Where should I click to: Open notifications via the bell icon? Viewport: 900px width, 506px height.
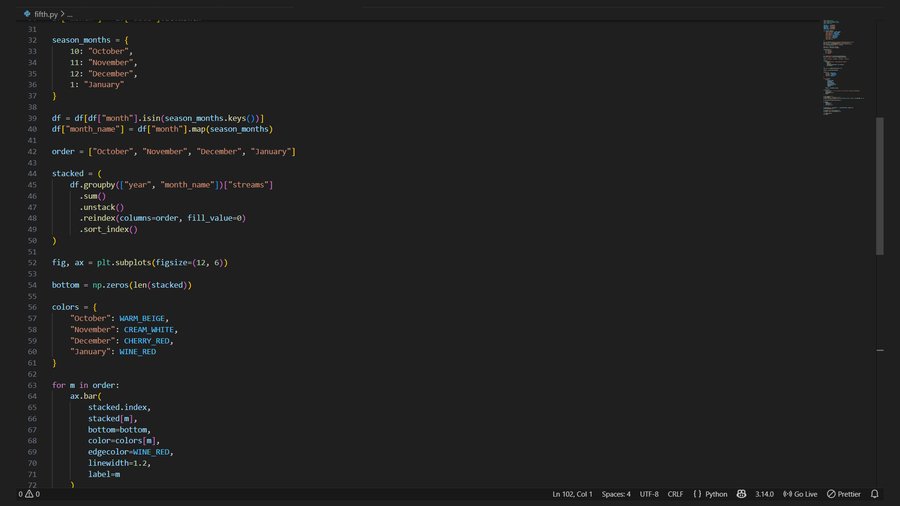(x=874, y=494)
